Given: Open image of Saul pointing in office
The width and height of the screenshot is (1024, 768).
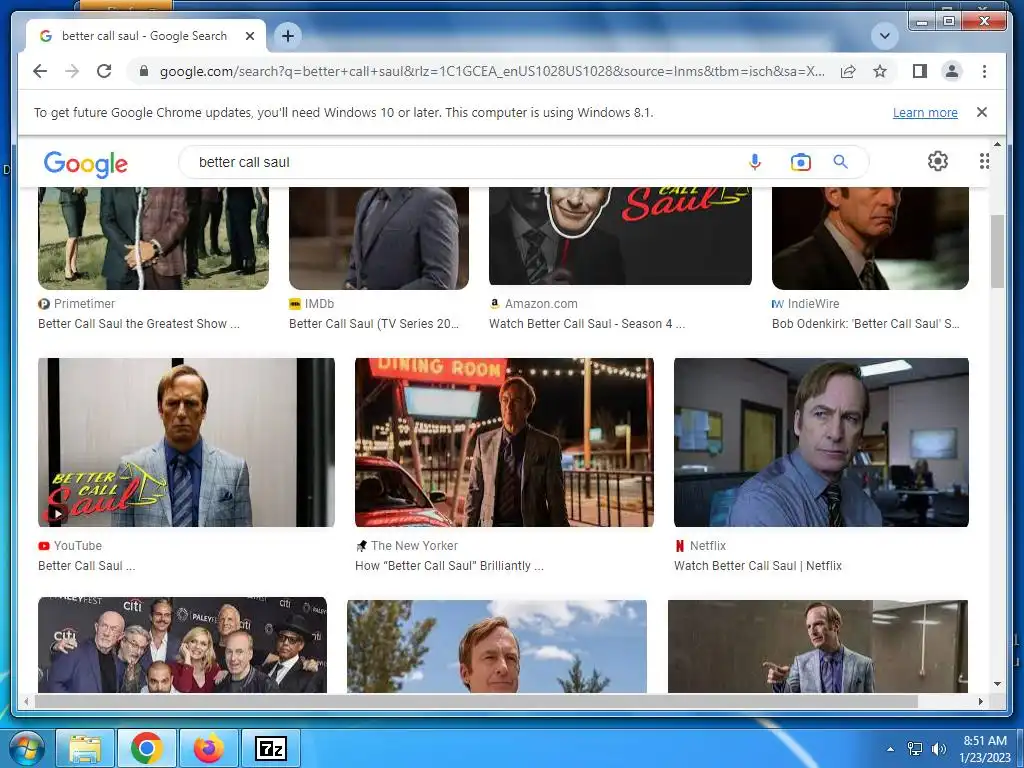Looking at the screenshot, I should pos(818,647).
